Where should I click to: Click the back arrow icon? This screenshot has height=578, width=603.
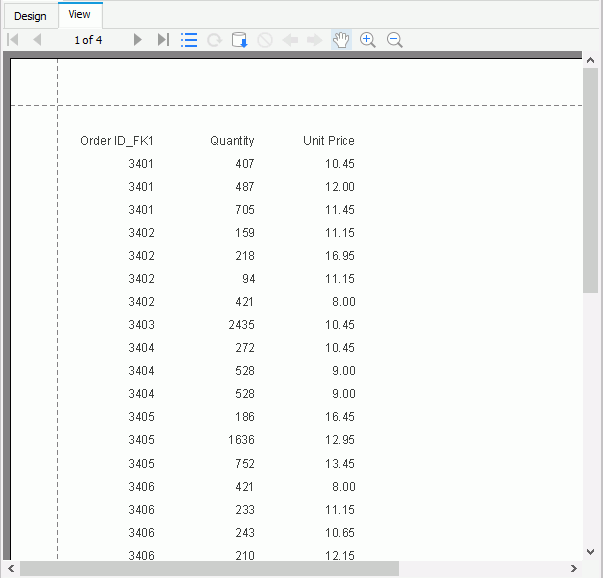[x=290, y=40]
